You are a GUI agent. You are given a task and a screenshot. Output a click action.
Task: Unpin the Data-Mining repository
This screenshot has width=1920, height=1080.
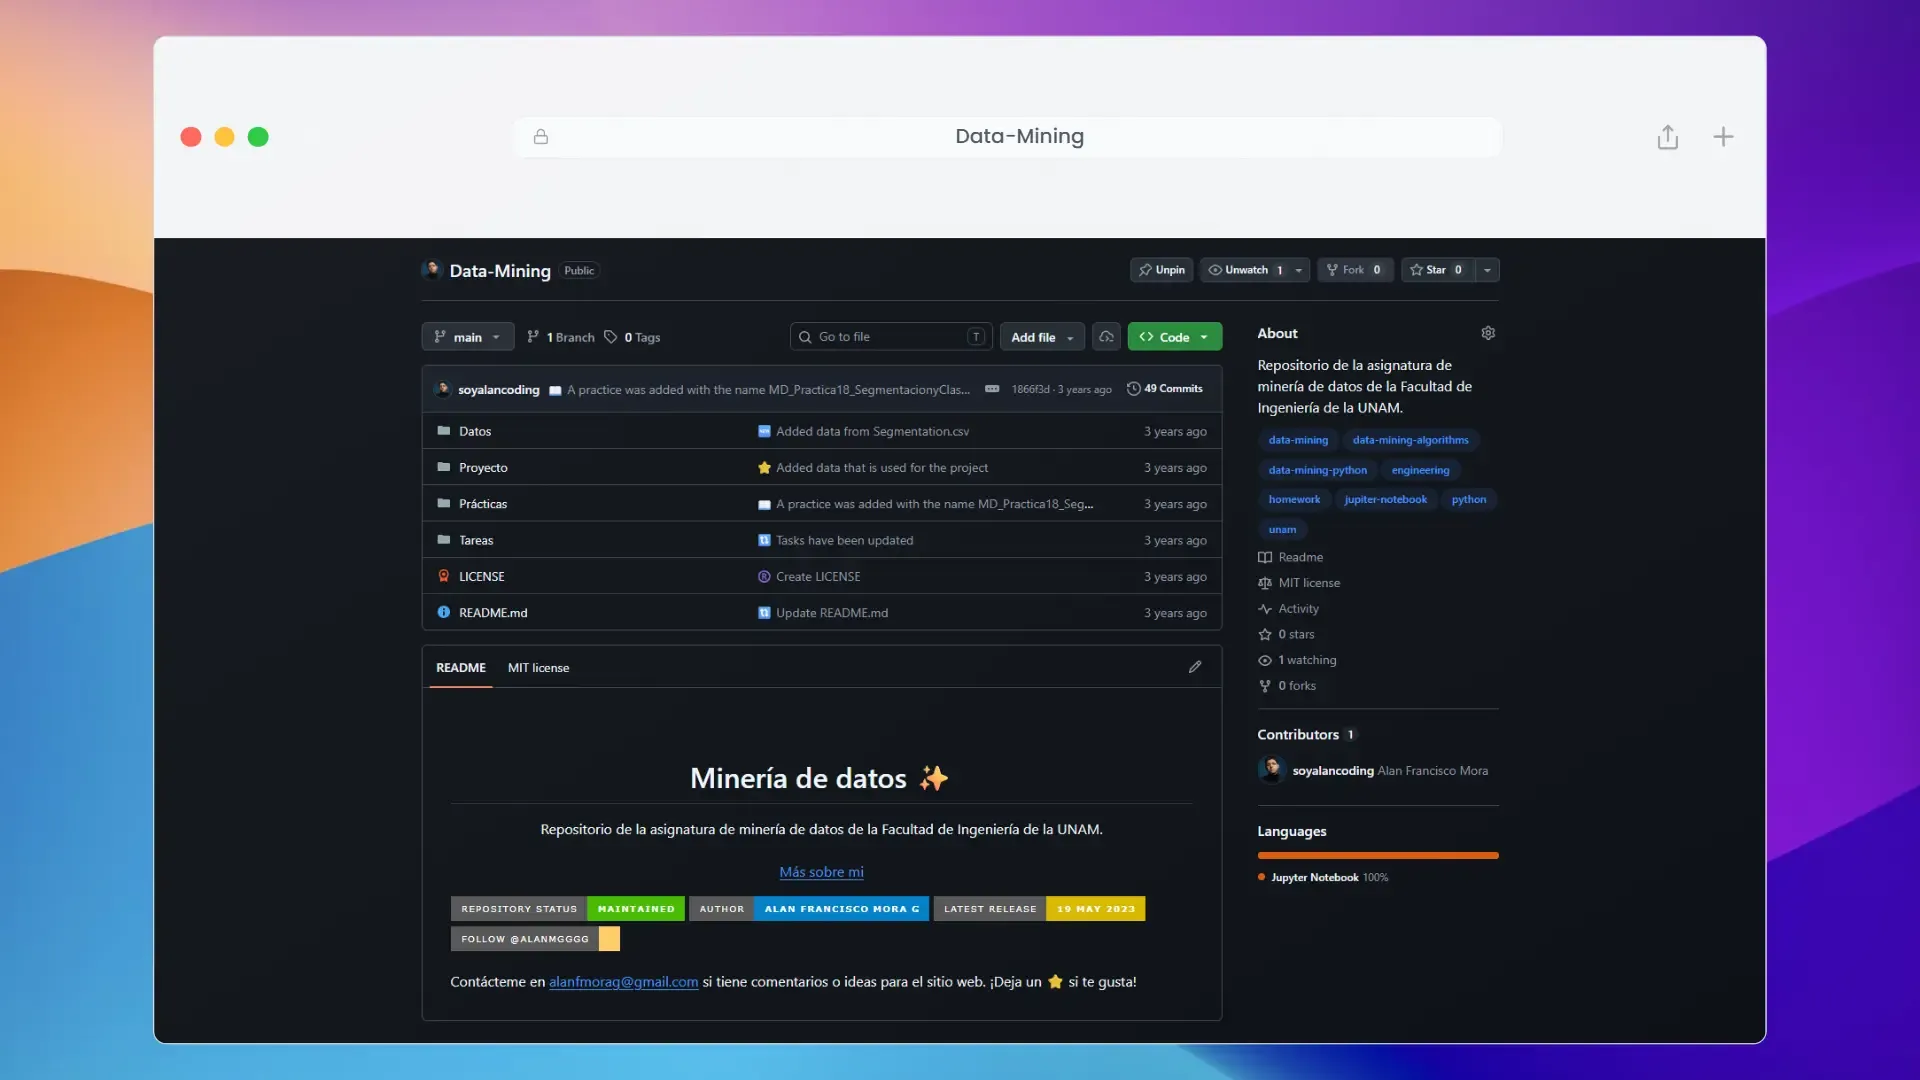pos(1161,270)
